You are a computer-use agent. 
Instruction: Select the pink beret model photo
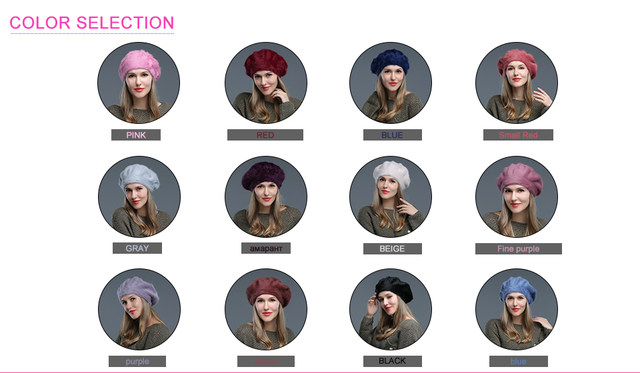point(138,83)
